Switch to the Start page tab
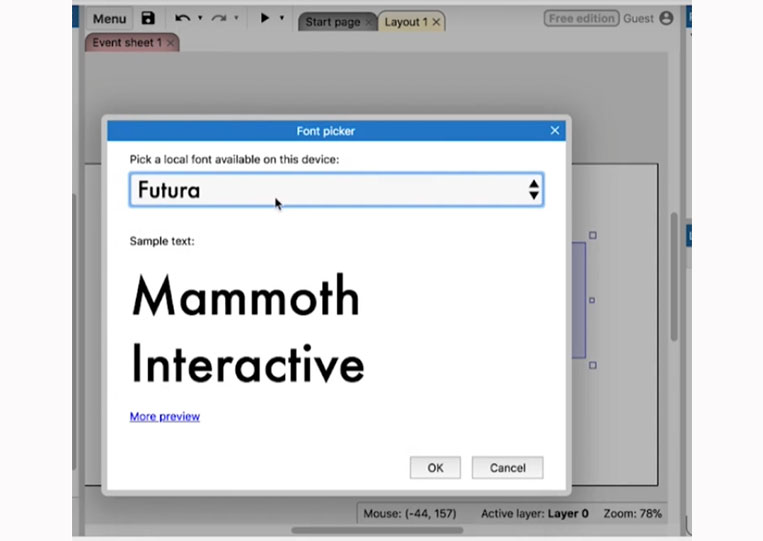 333,22
